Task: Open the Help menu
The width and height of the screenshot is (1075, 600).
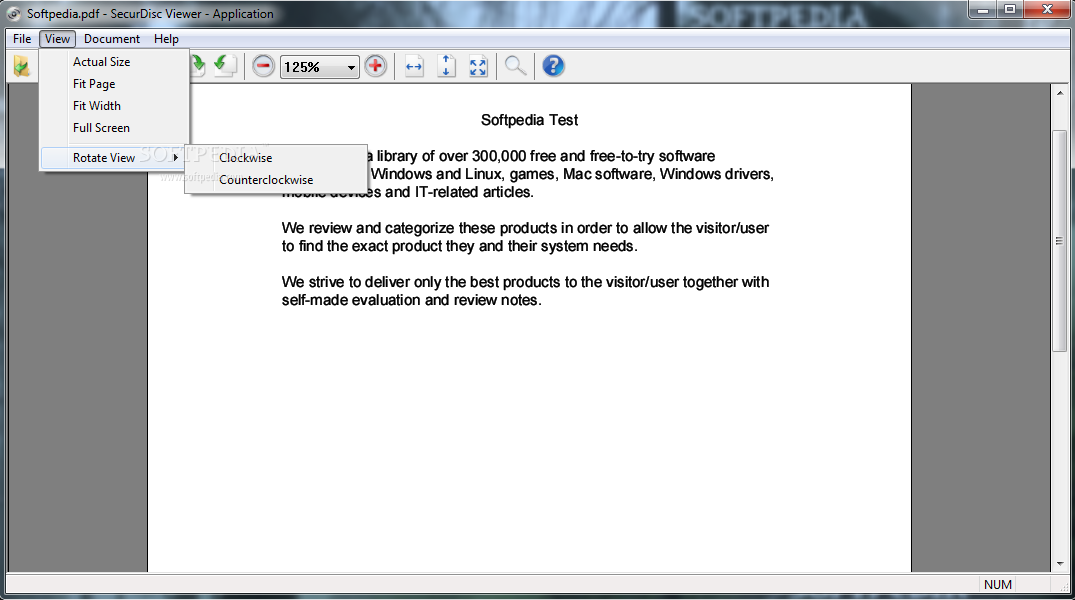Action: 166,39
